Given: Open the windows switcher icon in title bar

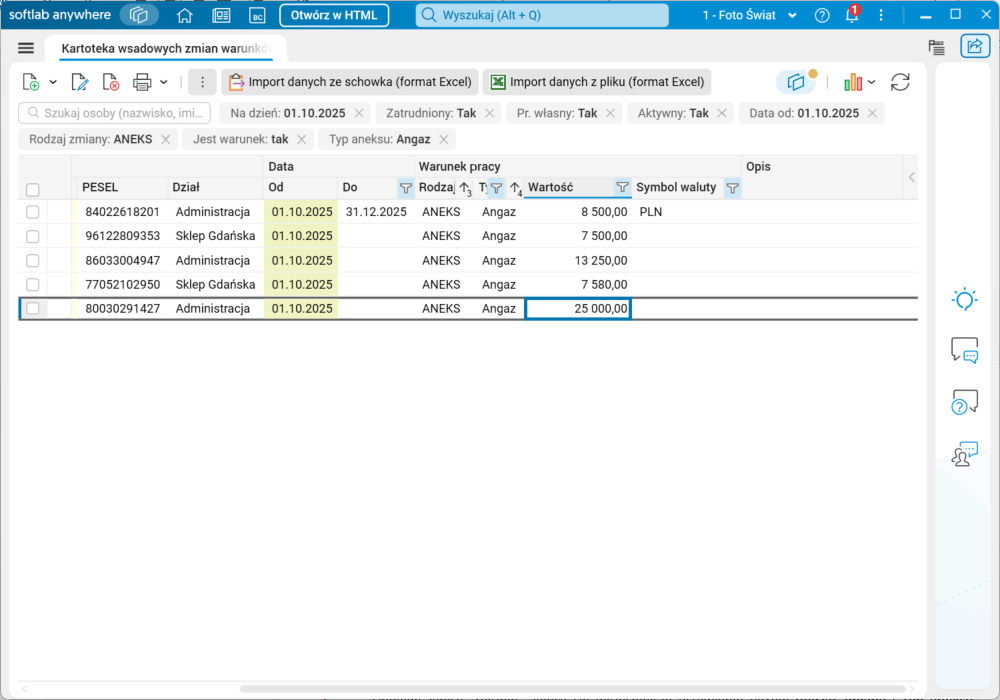Looking at the screenshot, I should [138, 15].
